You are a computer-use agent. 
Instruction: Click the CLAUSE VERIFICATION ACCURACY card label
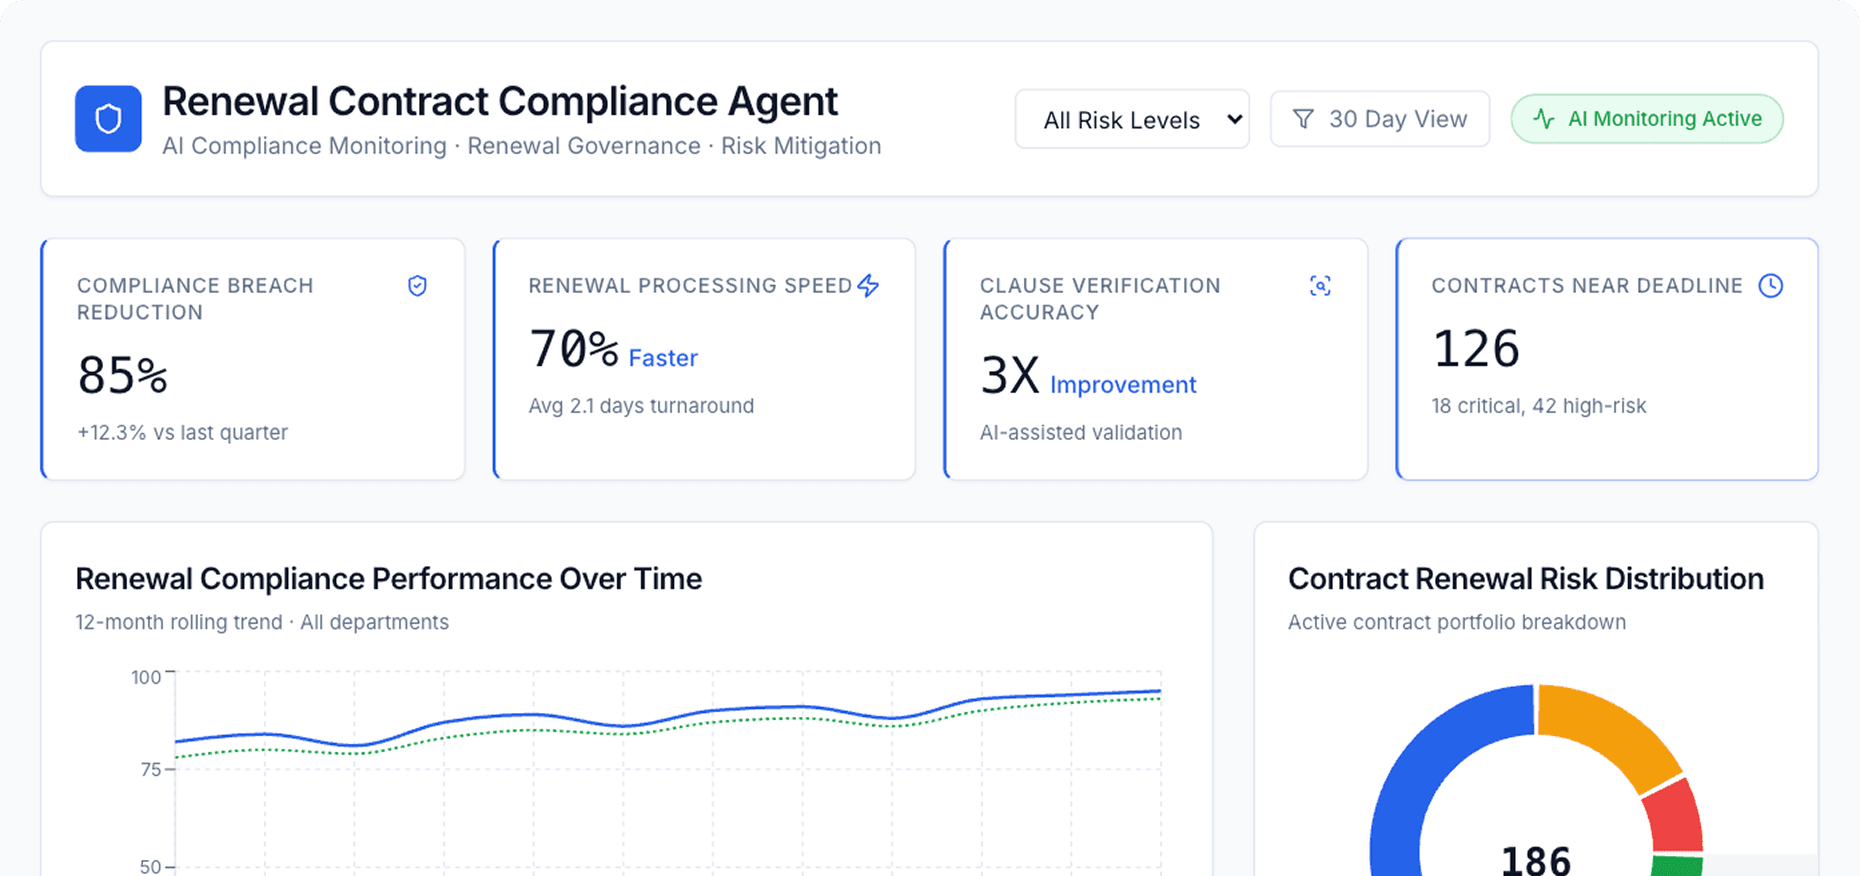tap(1100, 299)
